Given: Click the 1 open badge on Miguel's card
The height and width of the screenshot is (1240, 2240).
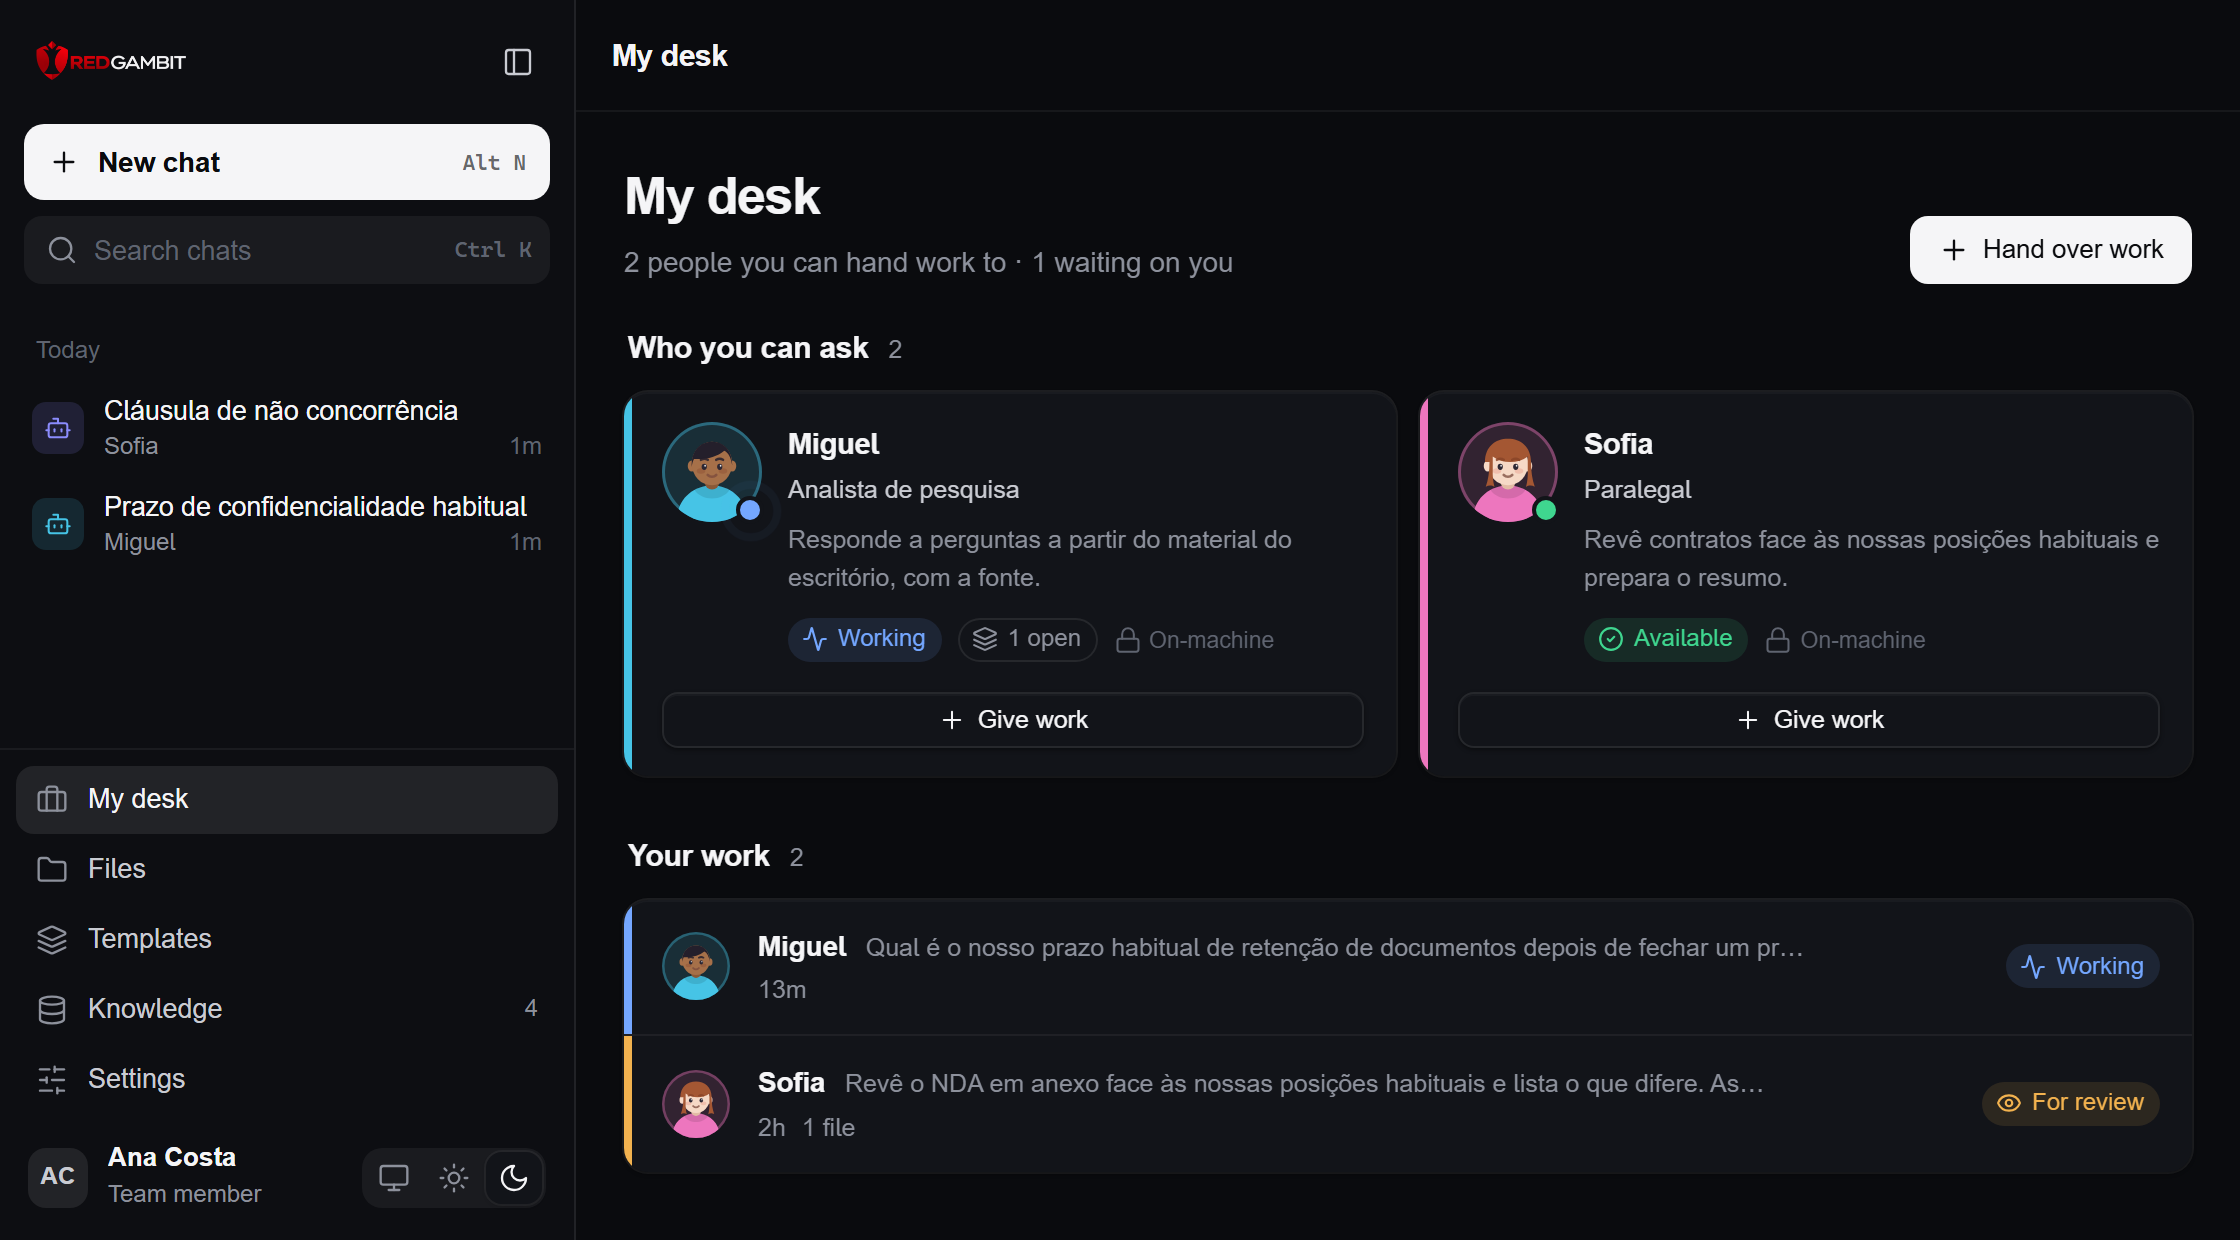Looking at the screenshot, I should click(x=1027, y=639).
